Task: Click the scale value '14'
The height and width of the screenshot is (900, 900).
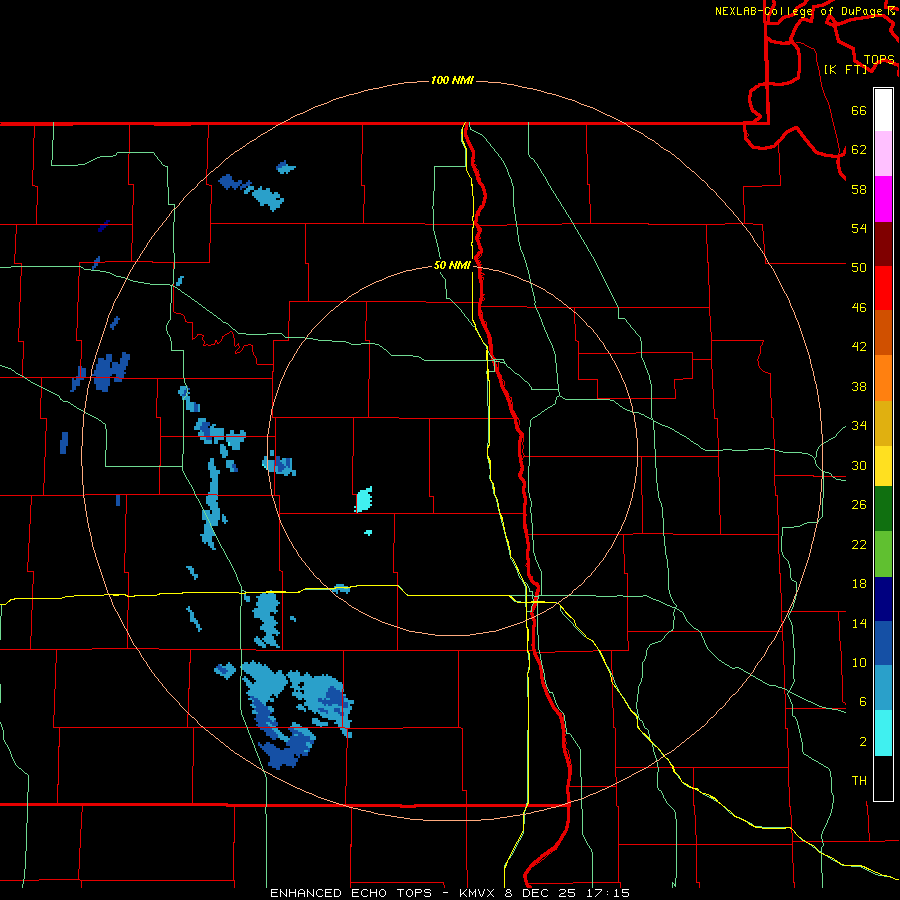Action: coord(859,623)
